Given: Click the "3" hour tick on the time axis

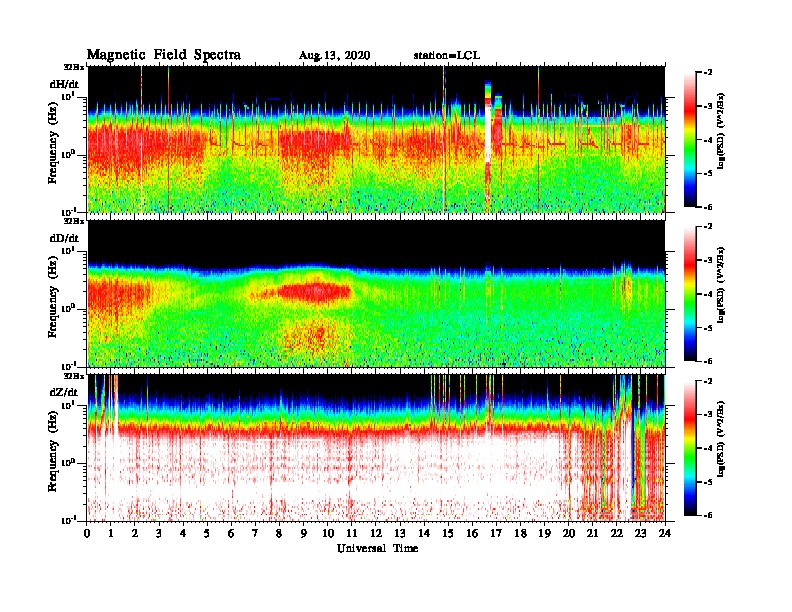Looking at the screenshot, I should point(160,534).
